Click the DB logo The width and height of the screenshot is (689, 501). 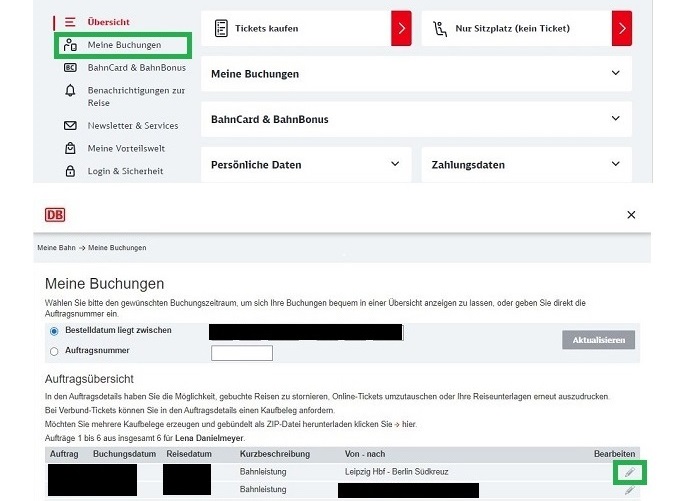[55, 215]
